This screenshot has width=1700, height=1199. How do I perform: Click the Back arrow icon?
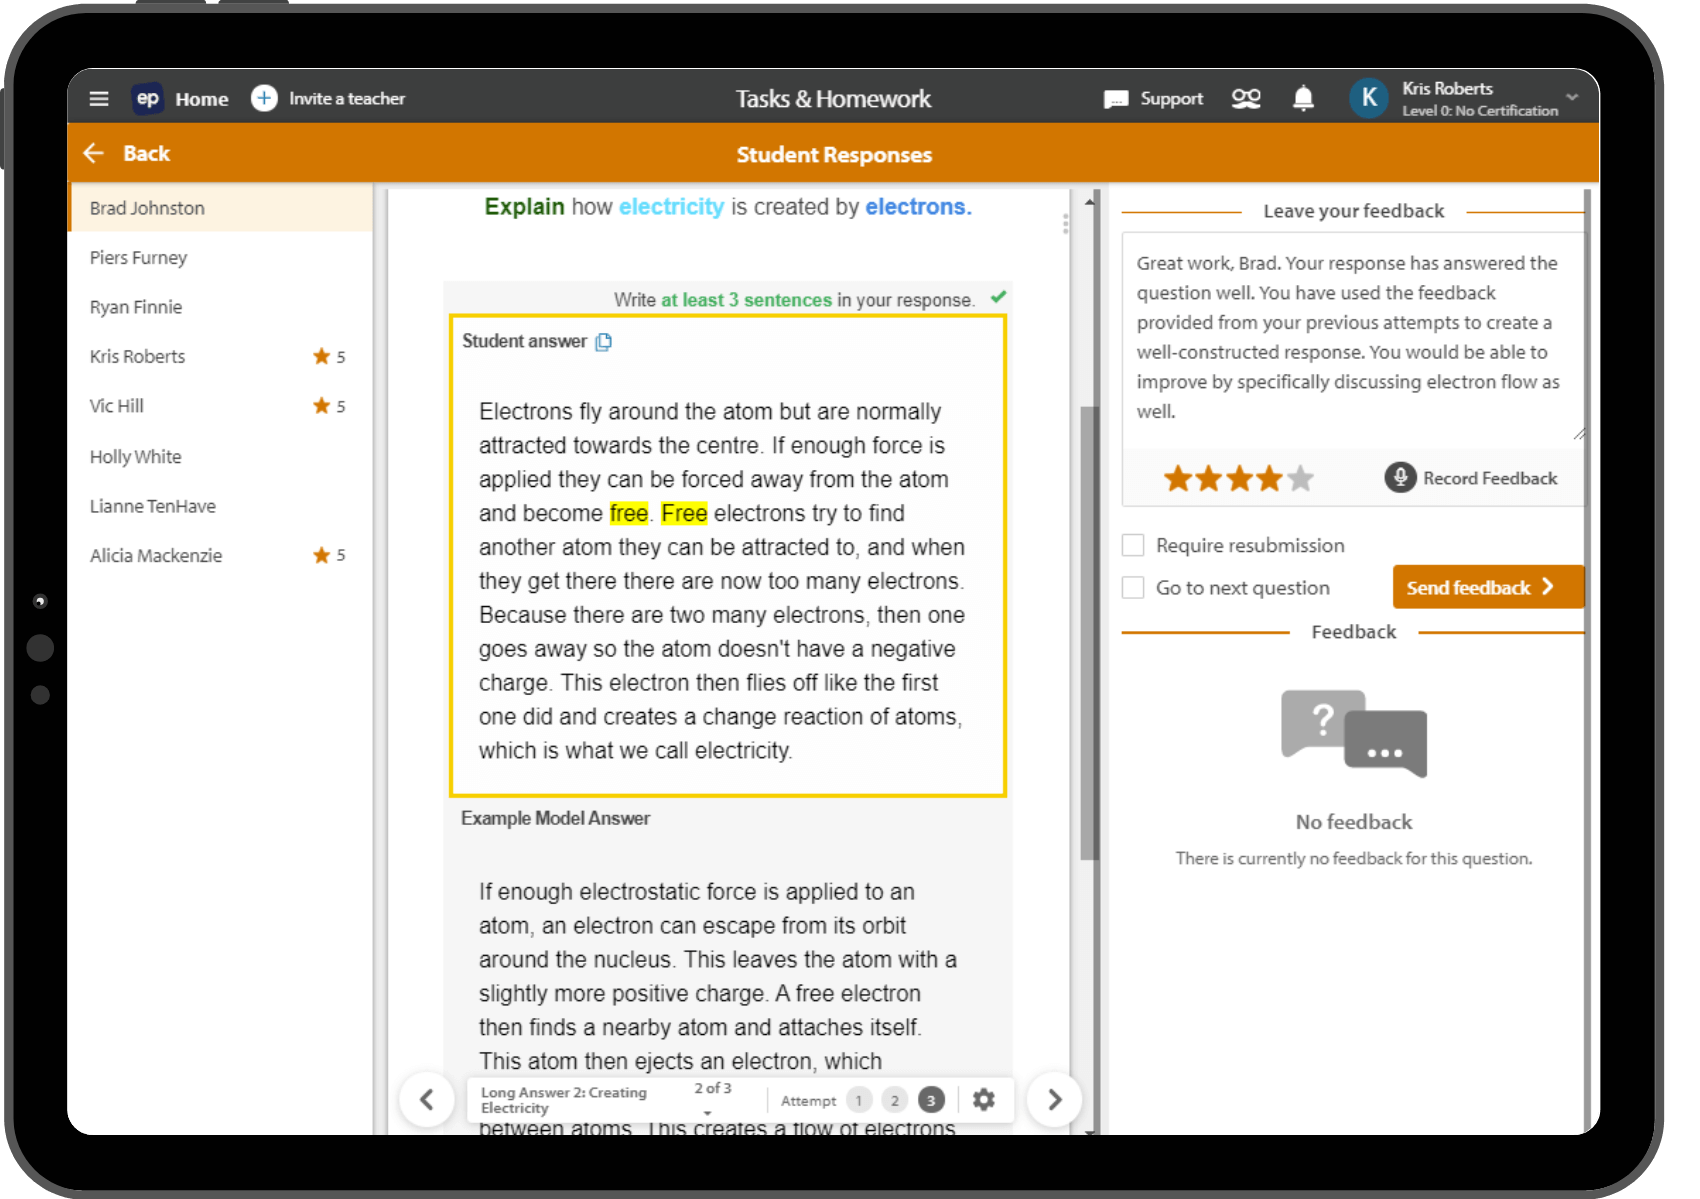coord(94,153)
